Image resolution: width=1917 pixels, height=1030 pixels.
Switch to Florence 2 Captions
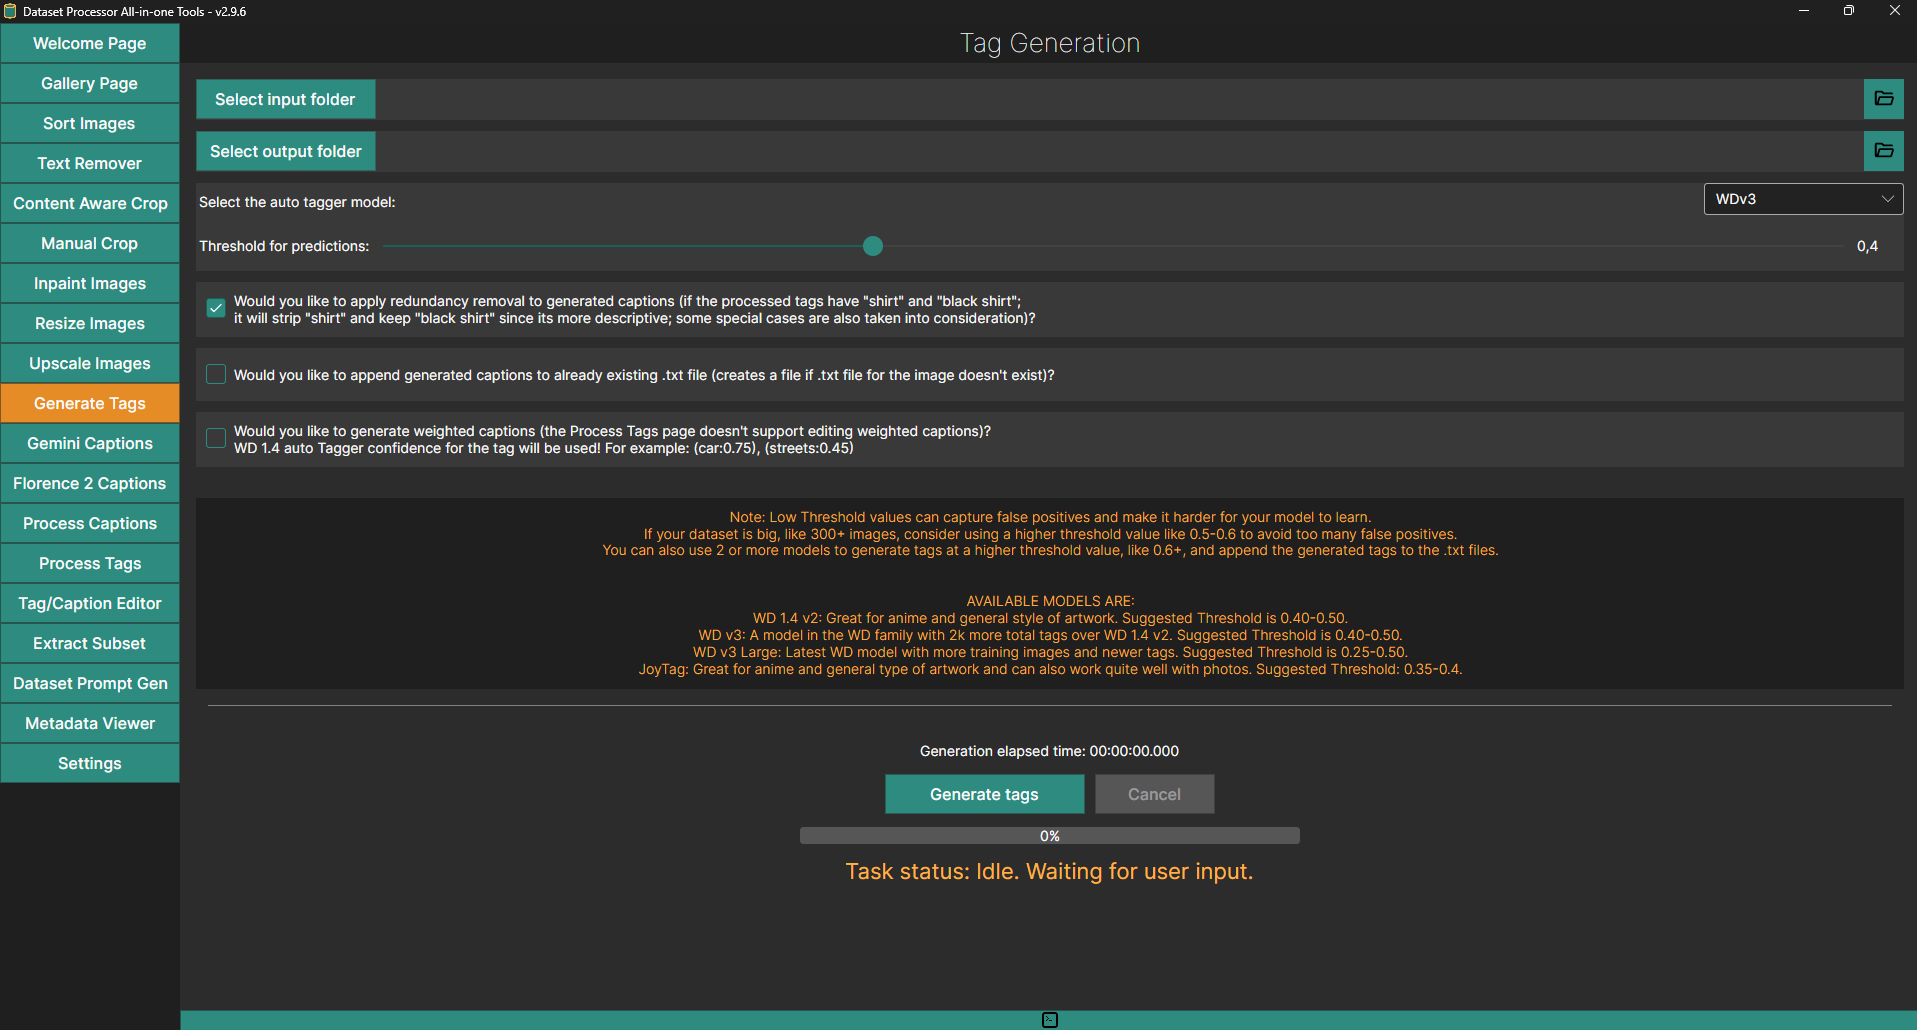90,483
